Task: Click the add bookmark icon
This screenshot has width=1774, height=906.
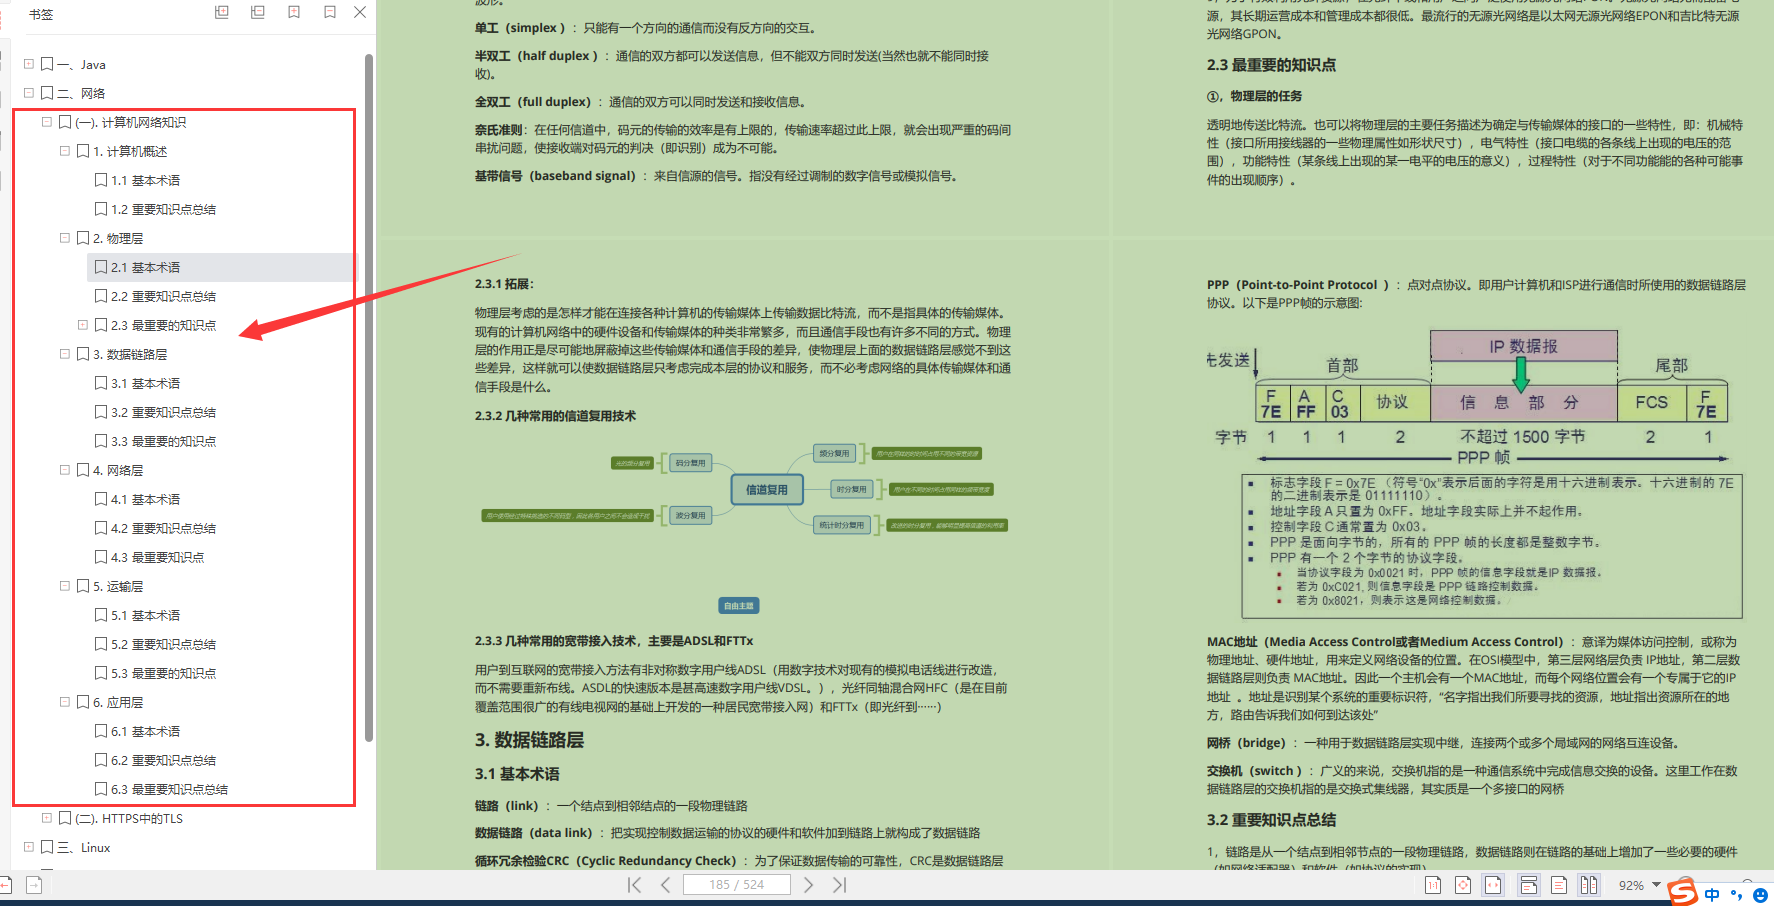Action: (294, 12)
